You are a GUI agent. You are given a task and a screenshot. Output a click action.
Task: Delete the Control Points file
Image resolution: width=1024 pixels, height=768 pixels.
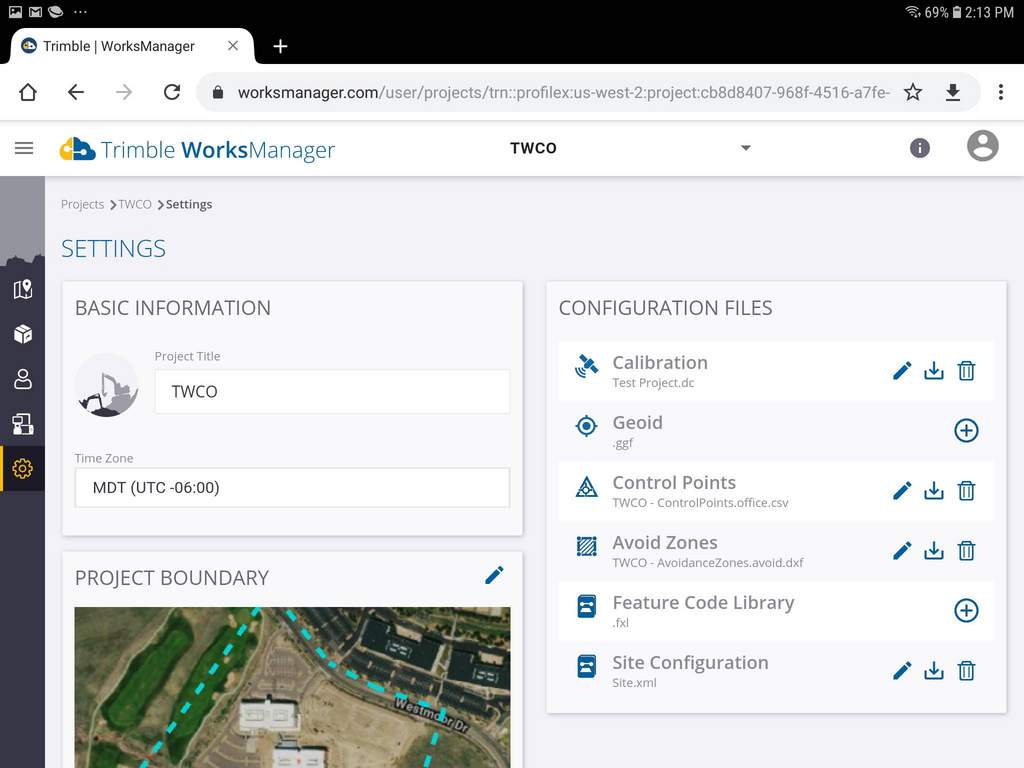pyautogui.click(x=966, y=490)
